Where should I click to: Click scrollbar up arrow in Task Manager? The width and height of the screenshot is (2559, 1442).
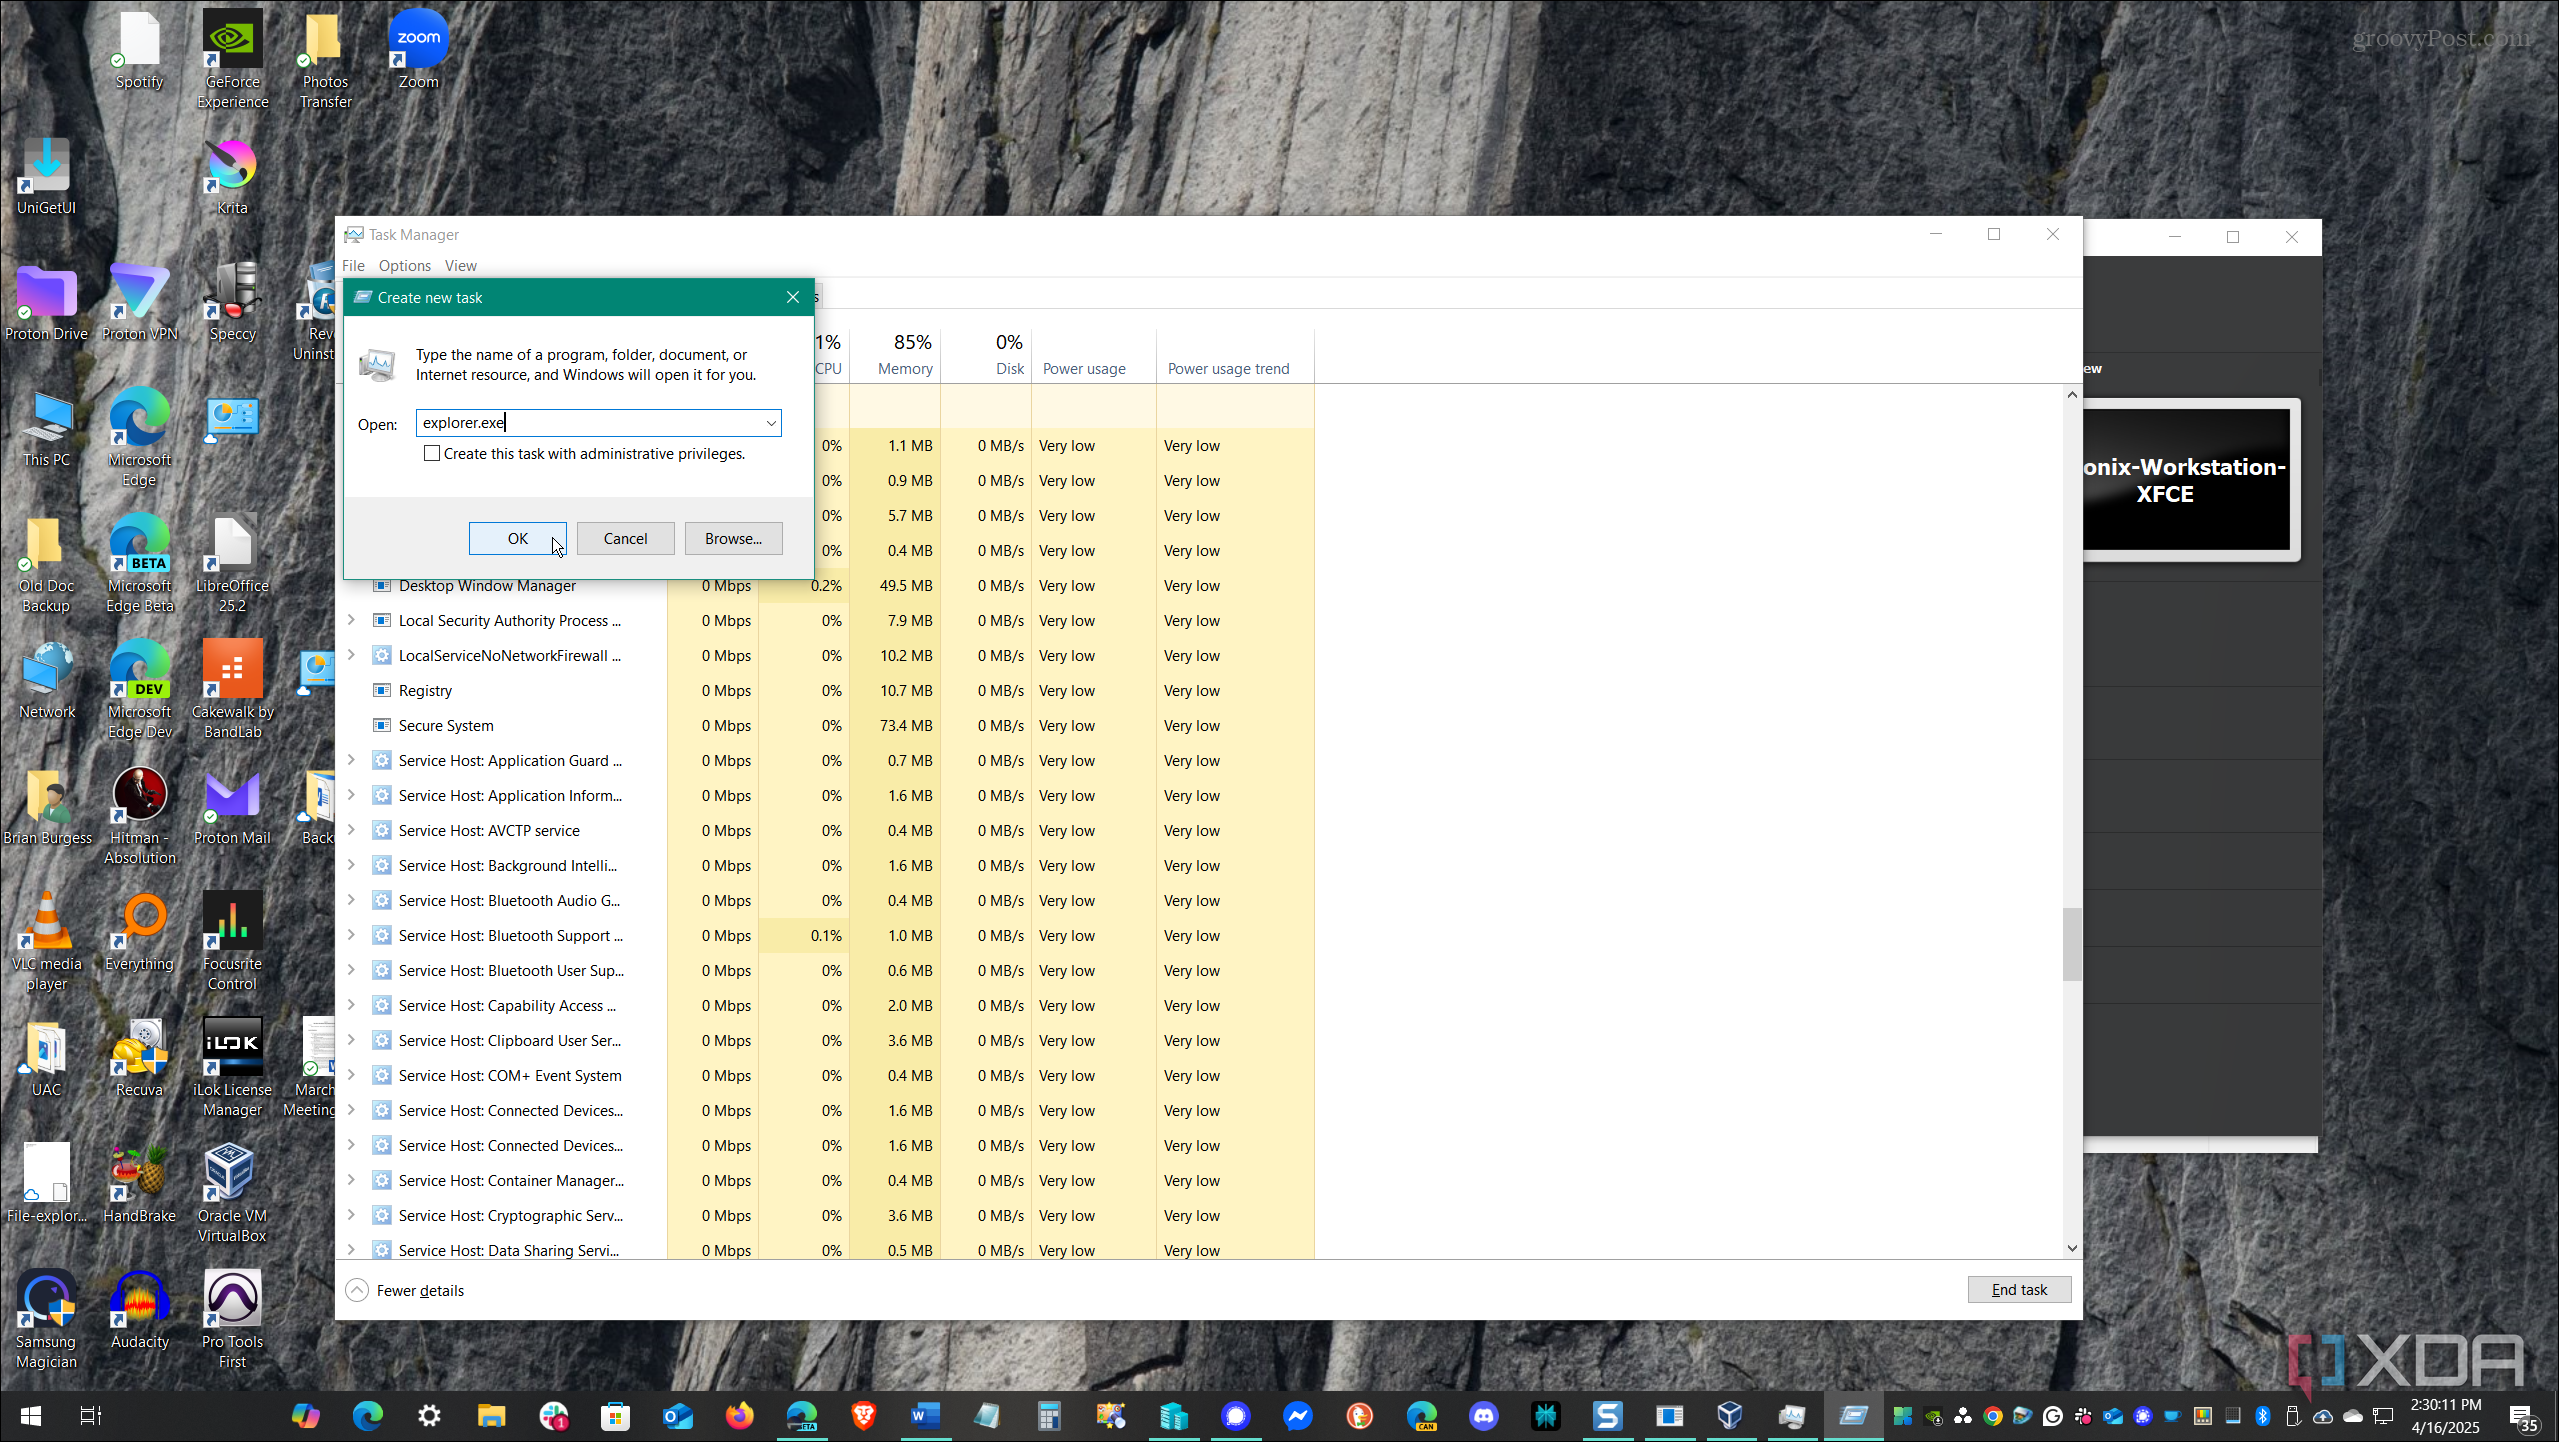click(x=2072, y=395)
